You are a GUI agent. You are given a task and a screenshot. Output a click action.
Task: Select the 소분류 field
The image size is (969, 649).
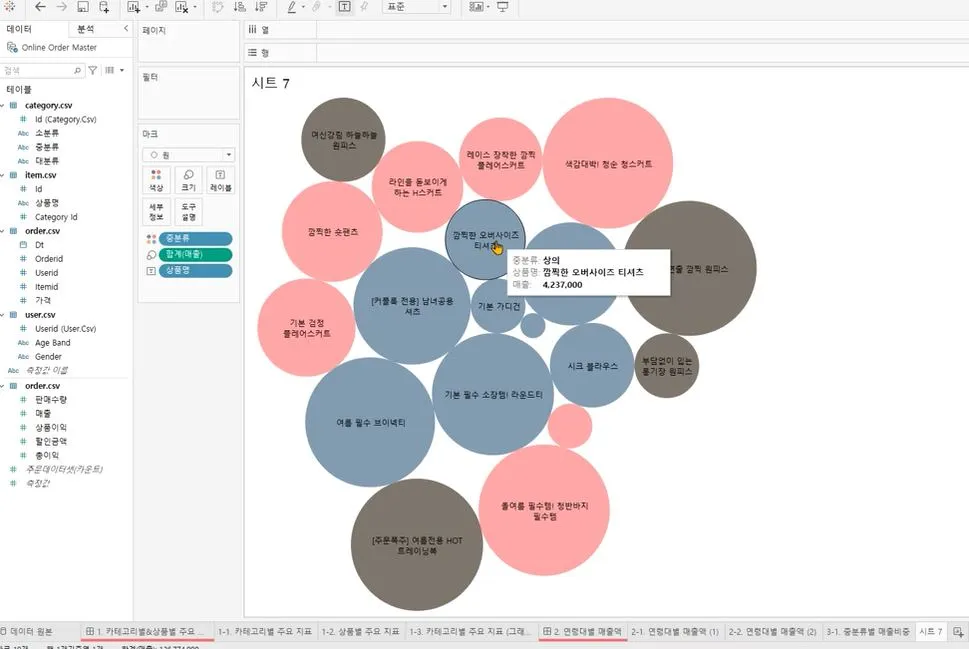(x=47, y=134)
